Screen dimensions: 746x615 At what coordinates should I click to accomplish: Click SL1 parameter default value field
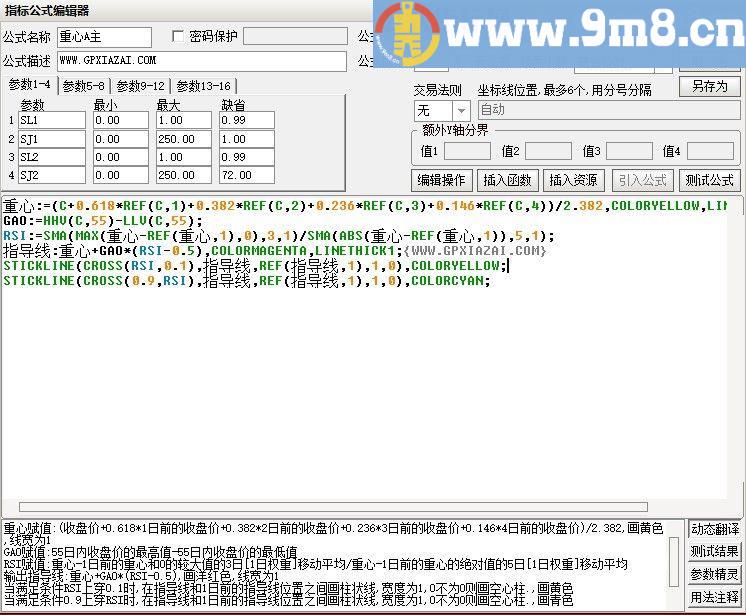[246, 121]
